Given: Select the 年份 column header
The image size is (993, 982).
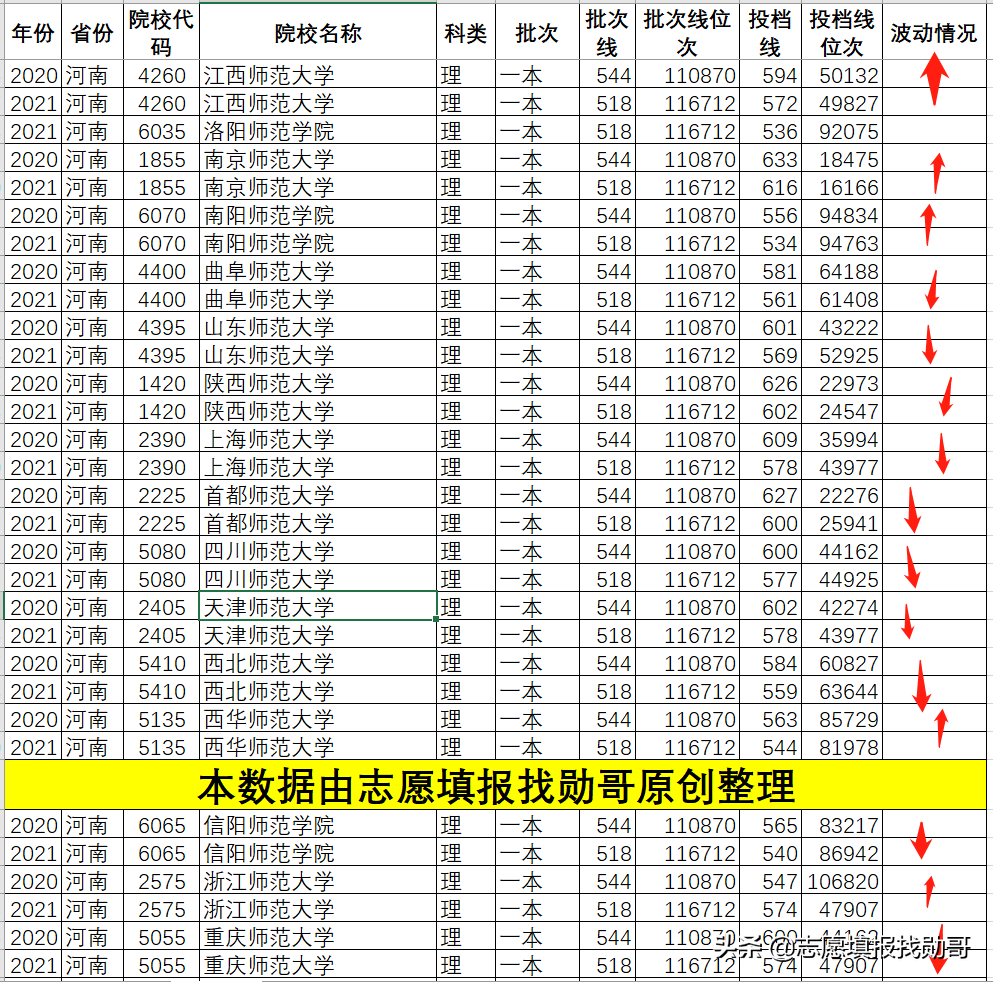Looking at the screenshot, I should [x=32, y=33].
